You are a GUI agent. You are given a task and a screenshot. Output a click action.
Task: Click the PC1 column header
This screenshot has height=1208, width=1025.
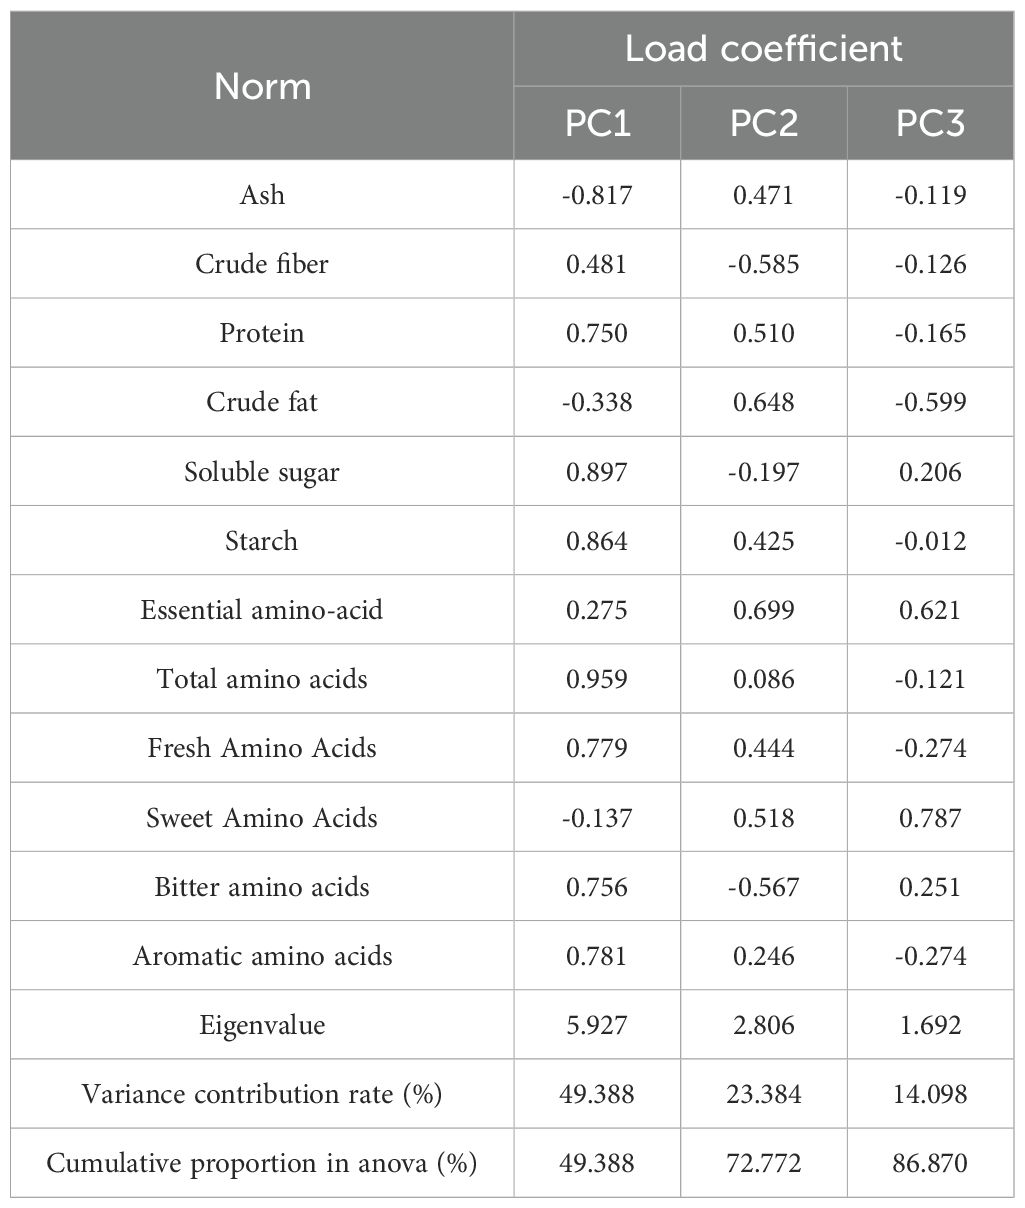pos(597,124)
